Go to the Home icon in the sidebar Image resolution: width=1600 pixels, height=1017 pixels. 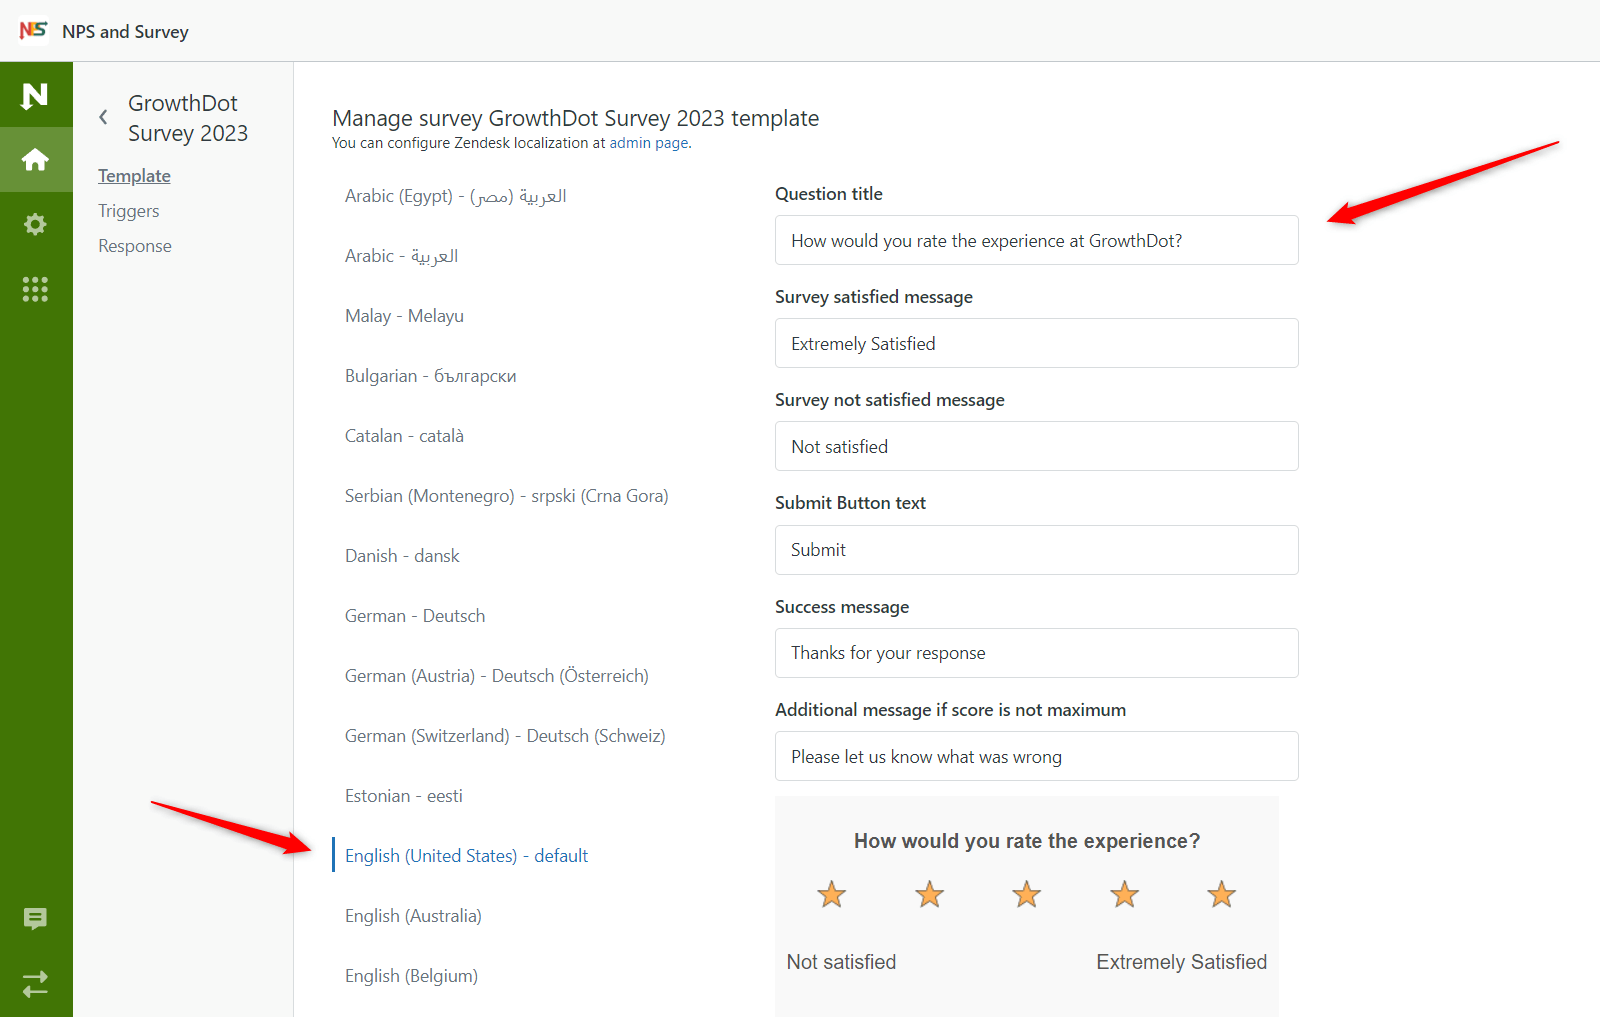coord(35,159)
